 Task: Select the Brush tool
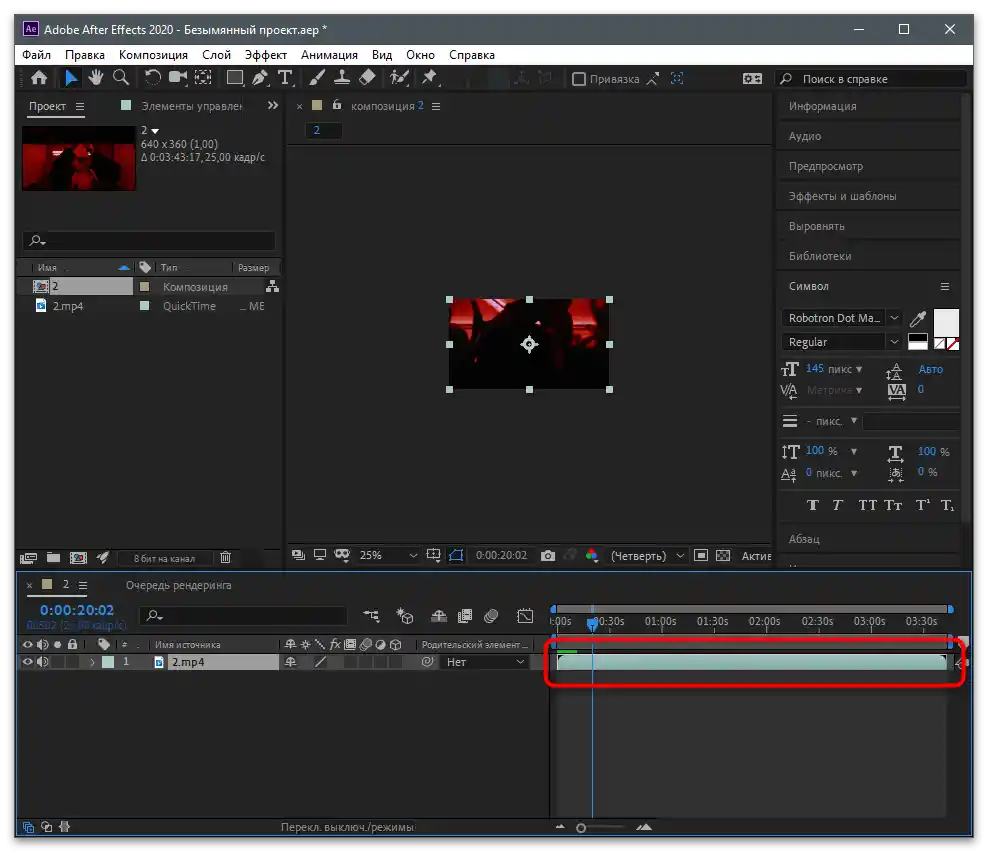(x=317, y=78)
